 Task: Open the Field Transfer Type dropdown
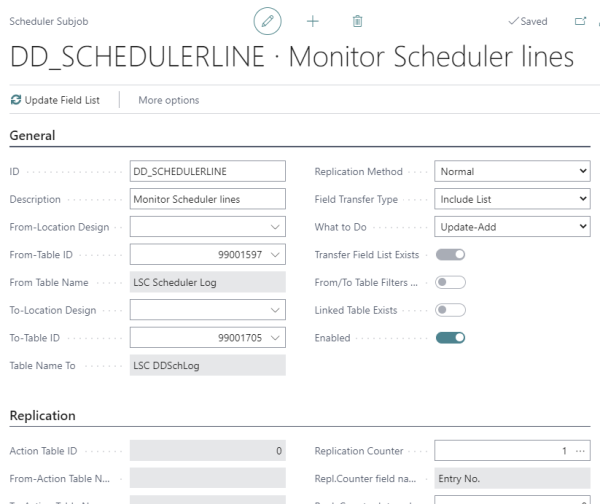(512, 199)
